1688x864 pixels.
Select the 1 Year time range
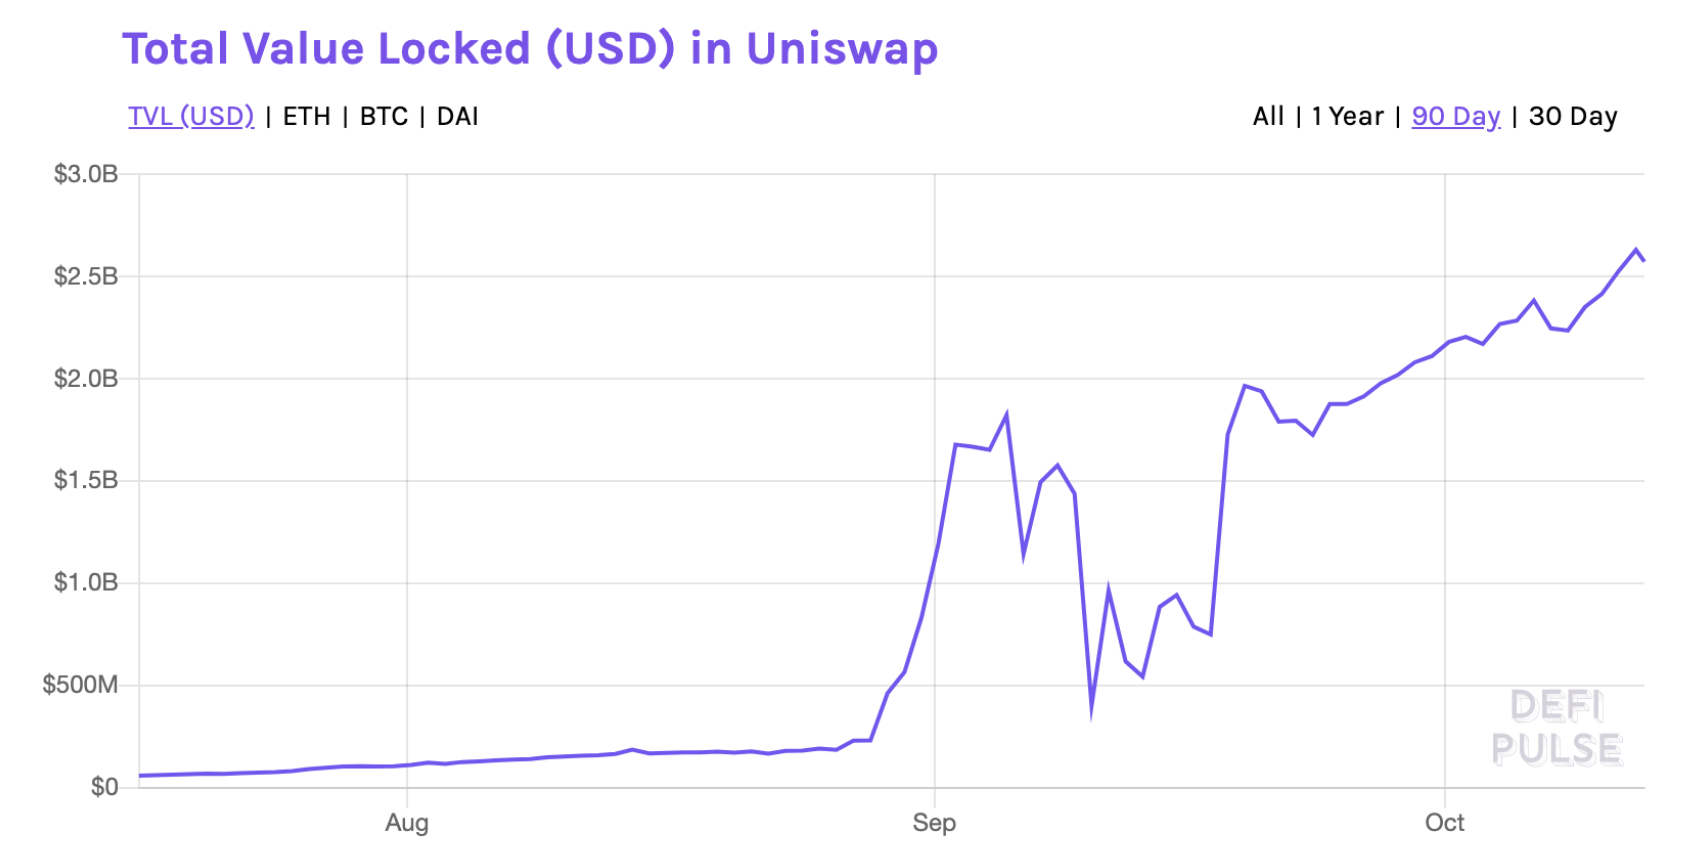[1347, 117]
